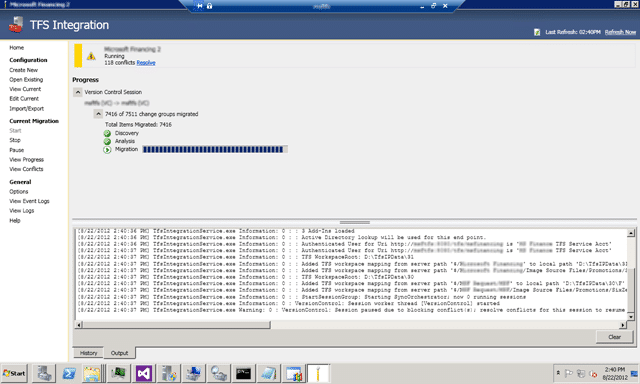
Task: Show hidden system tray icons arrow
Action: coord(558,373)
